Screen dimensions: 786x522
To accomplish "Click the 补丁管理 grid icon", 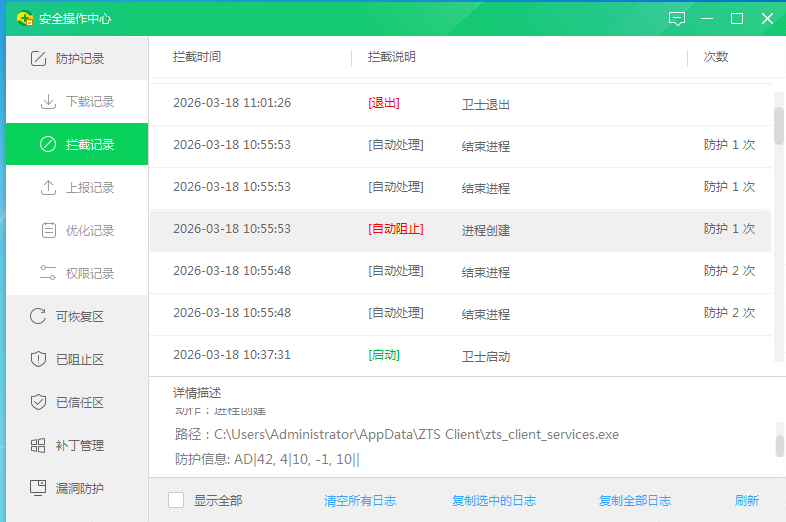I will [38, 445].
